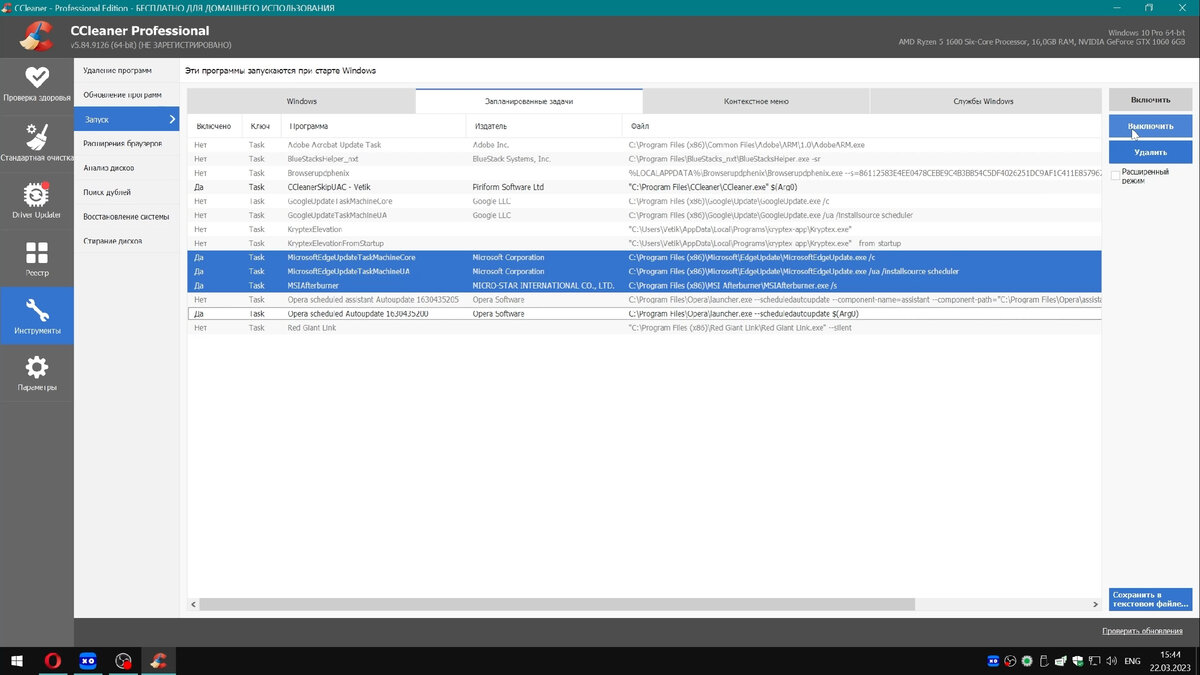The width and height of the screenshot is (1200, 675).
Task: Click the volume icon in the system tray
Action: tap(1111, 661)
